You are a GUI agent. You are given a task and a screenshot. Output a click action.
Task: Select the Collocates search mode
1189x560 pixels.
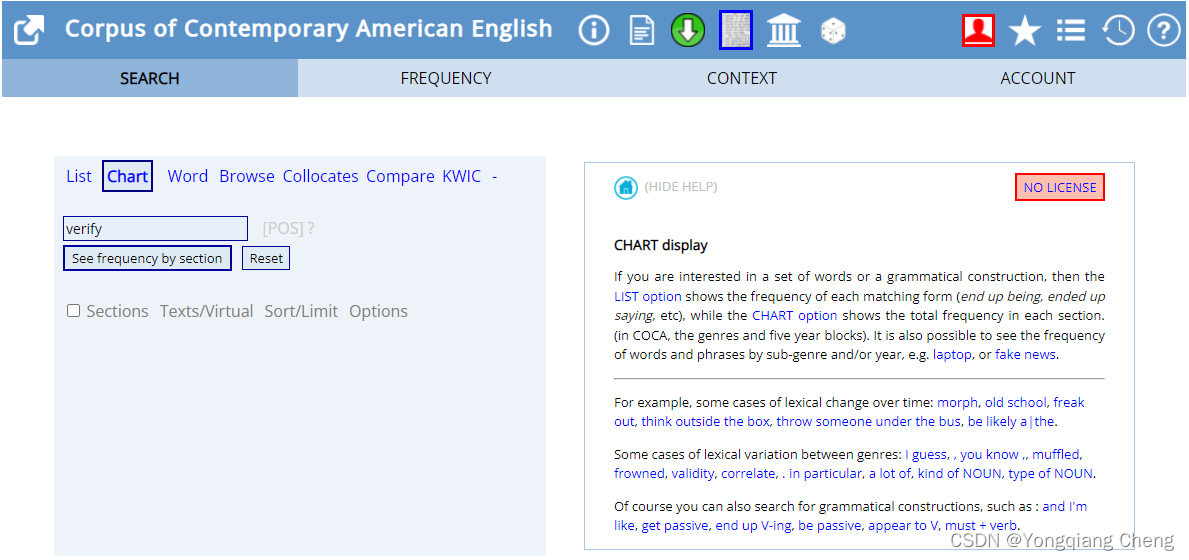(x=320, y=176)
